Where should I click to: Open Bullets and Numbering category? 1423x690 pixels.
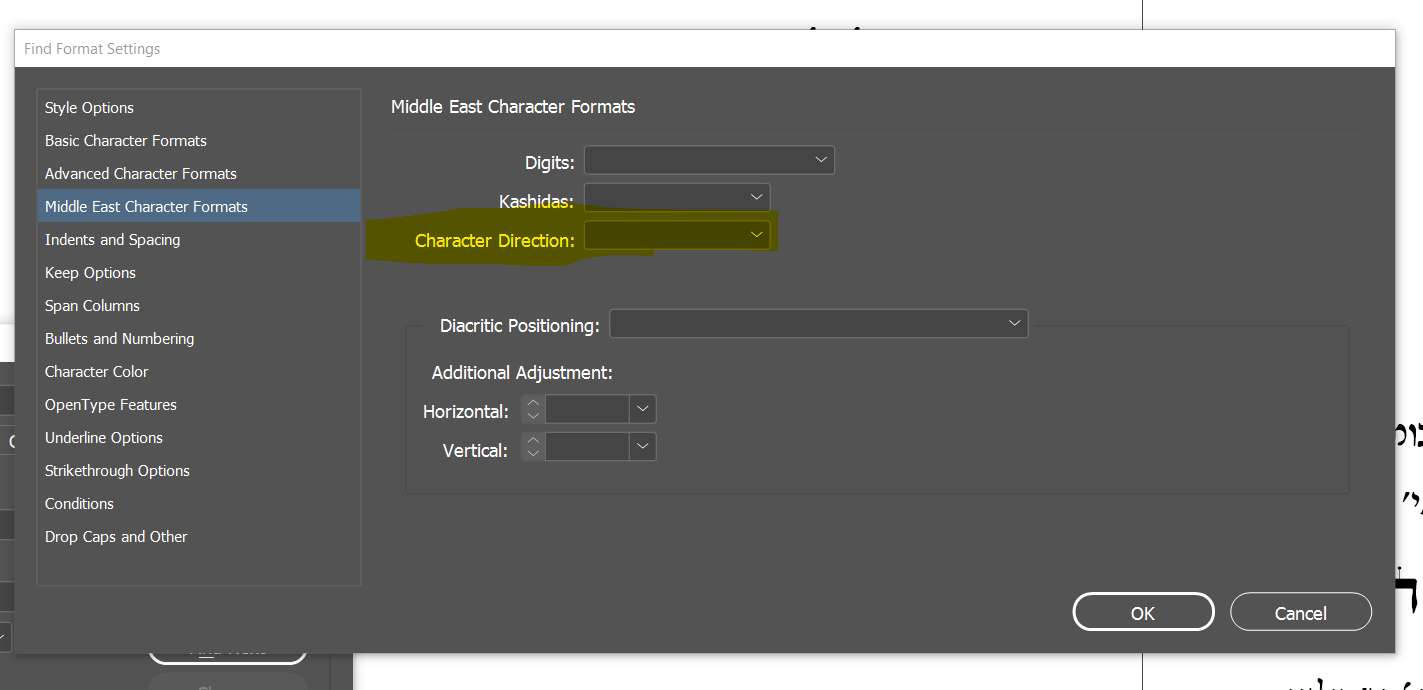[x=120, y=339]
